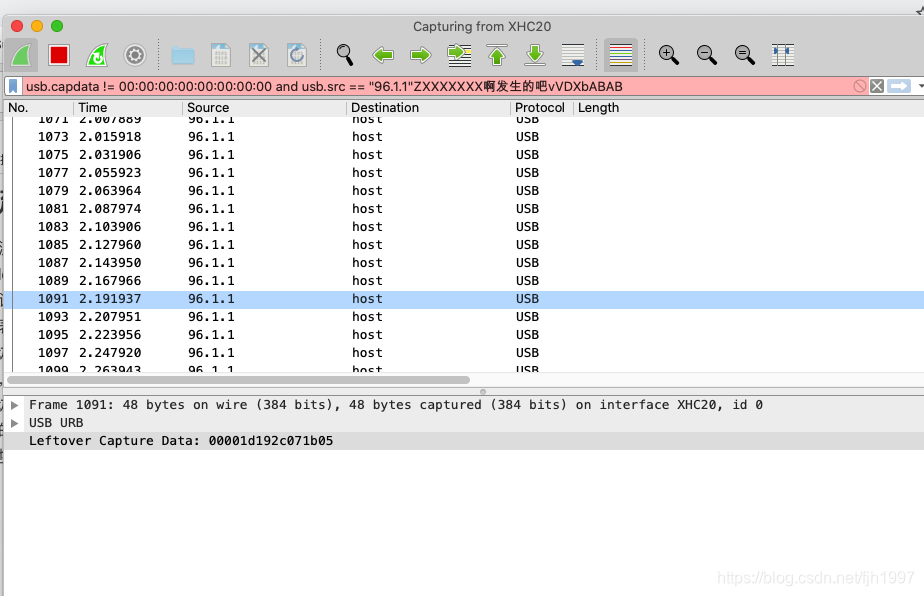The image size is (924, 596).
Task: Stop the running capture with red square
Action: pyautogui.click(x=59, y=55)
